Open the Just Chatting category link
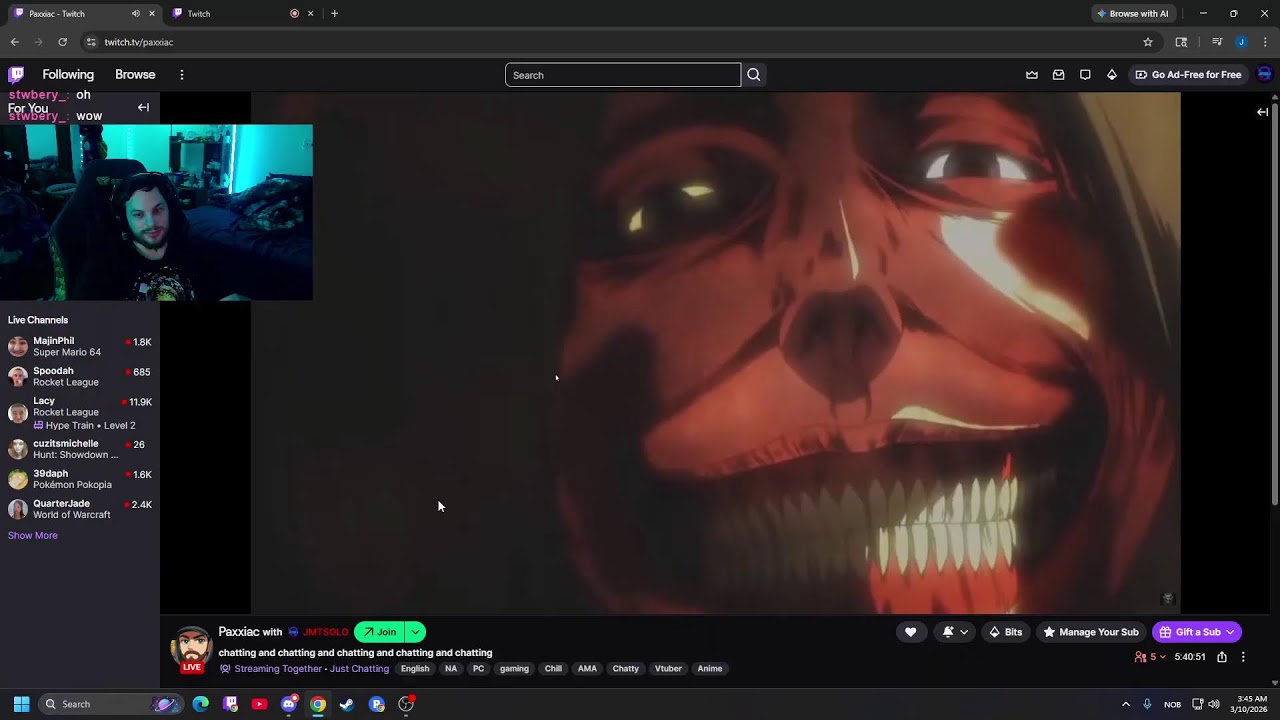This screenshot has width=1280, height=720. click(359, 669)
